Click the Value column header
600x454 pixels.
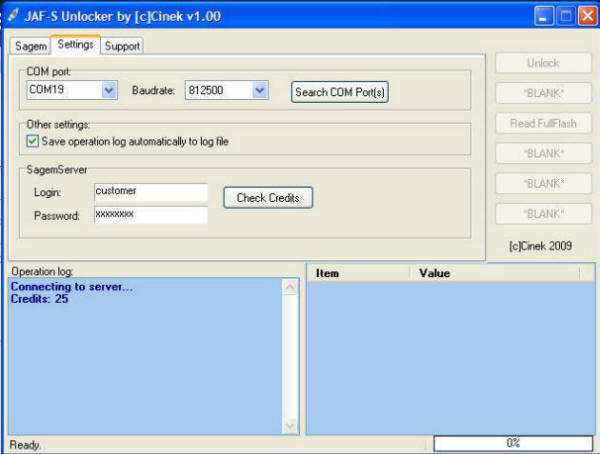coord(495,273)
